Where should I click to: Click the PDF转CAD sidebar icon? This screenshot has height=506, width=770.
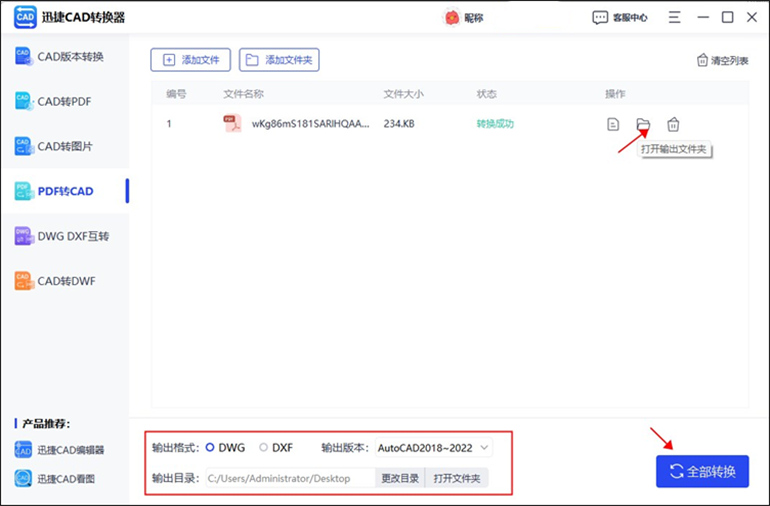[24, 191]
